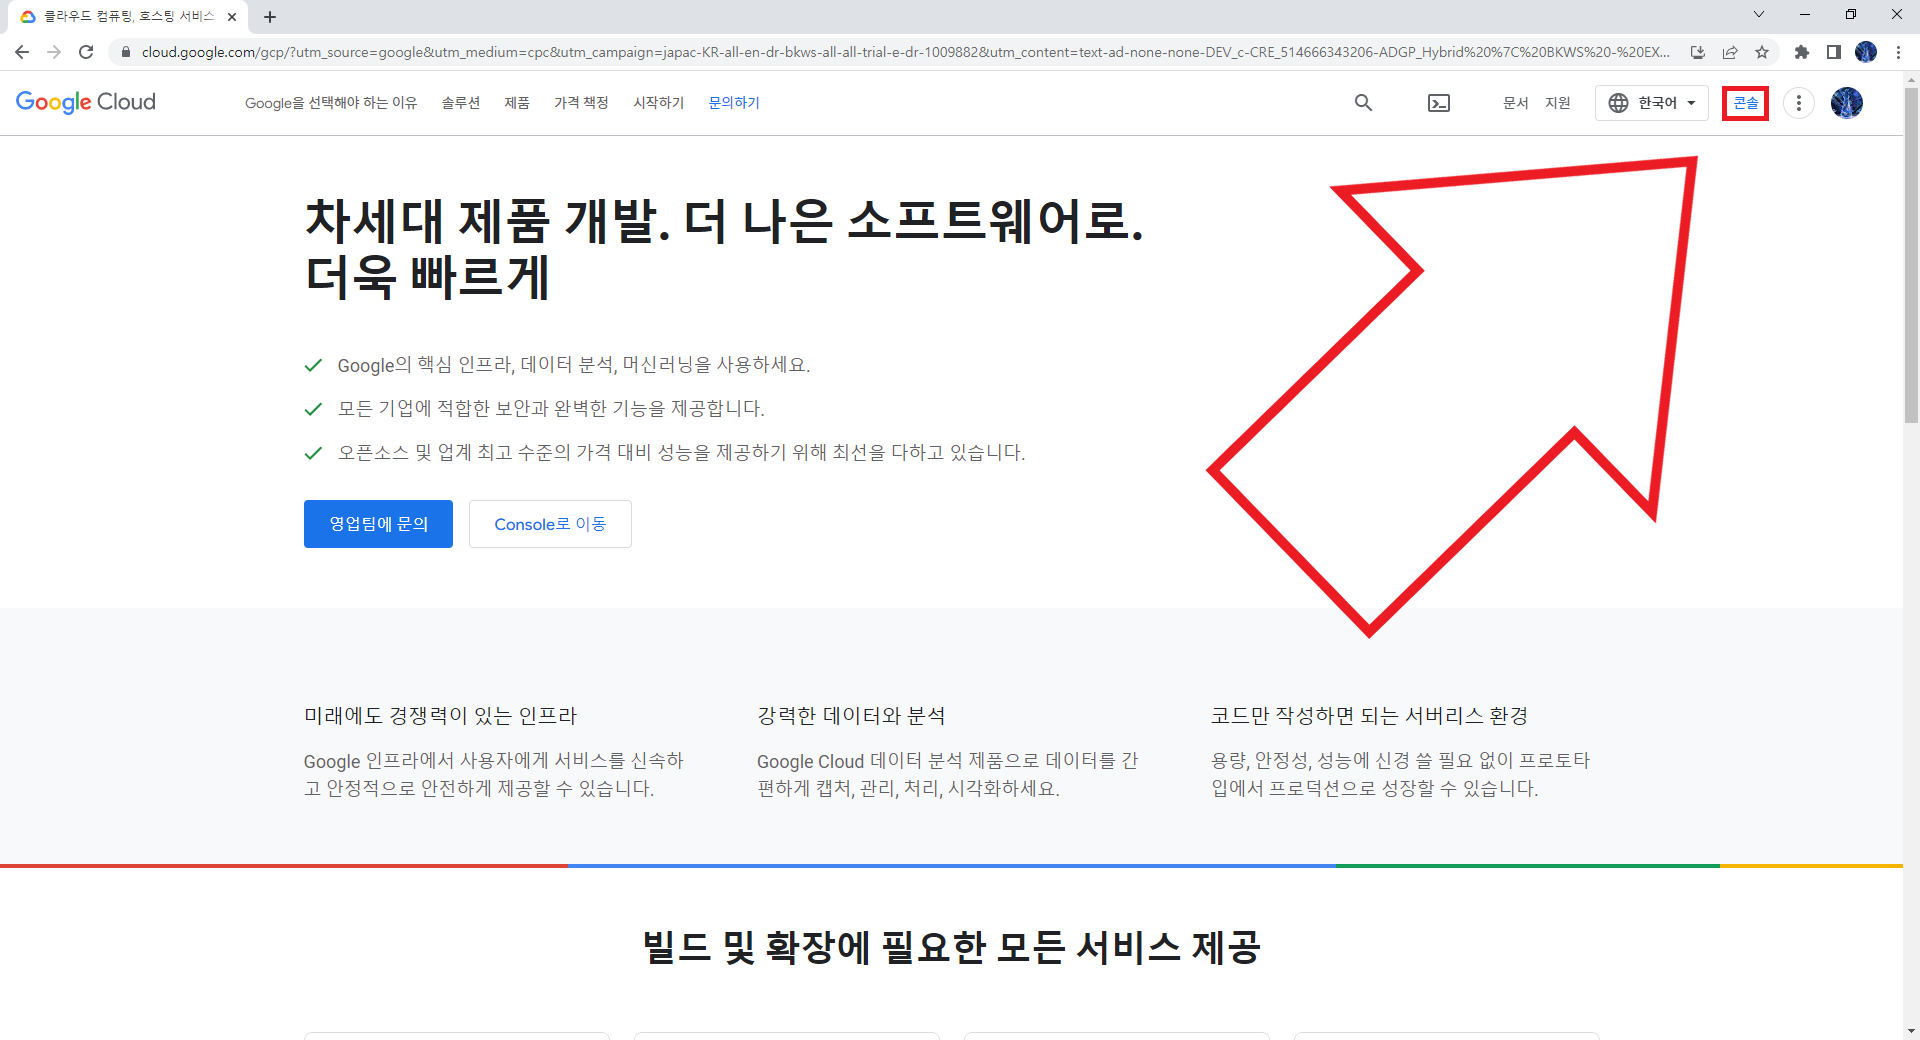The height and width of the screenshot is (1040, 1920).
Task: Open the 콘솔 link
Action: tap(1746, 103)
